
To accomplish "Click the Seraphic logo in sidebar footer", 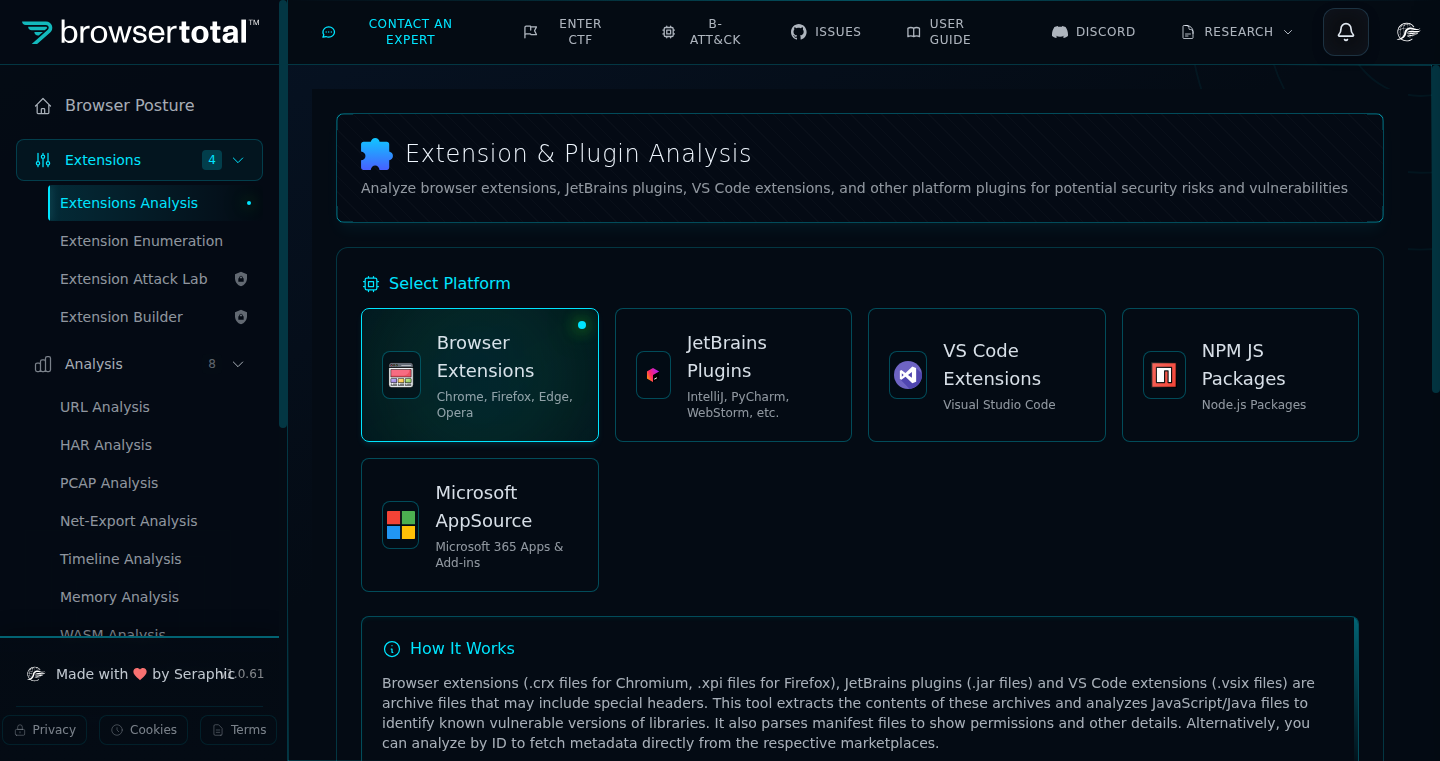I will coord(36,674).
